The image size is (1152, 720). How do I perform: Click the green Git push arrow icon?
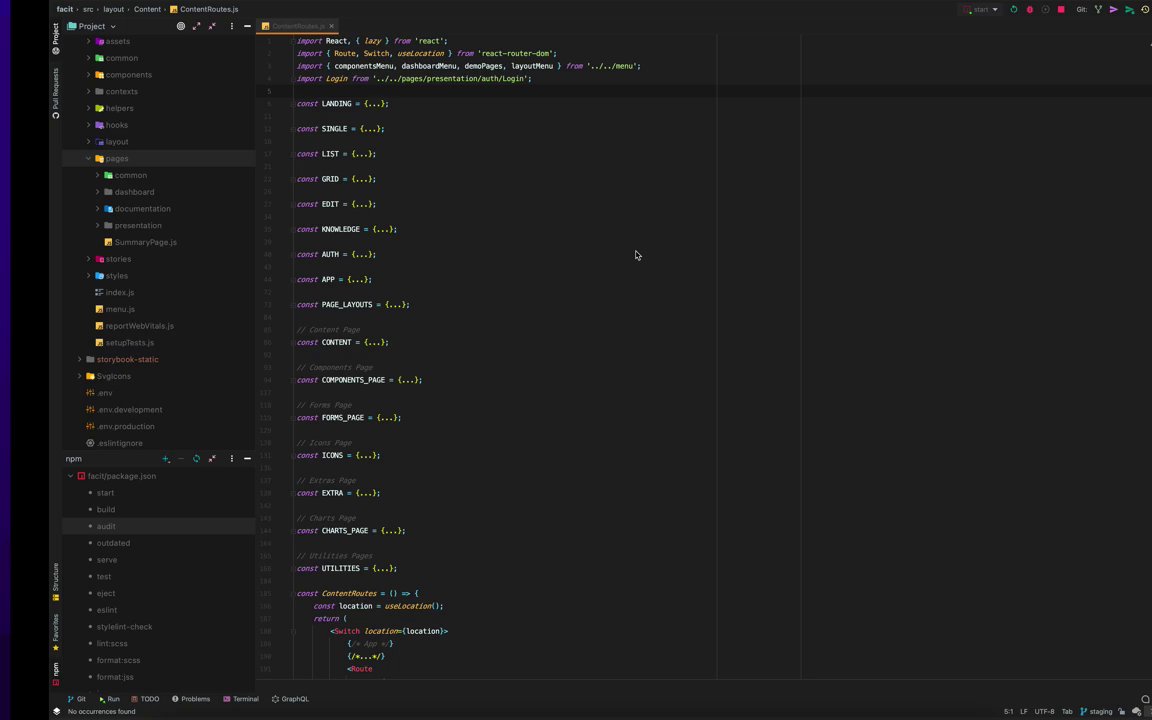(x=1129, y=10)
